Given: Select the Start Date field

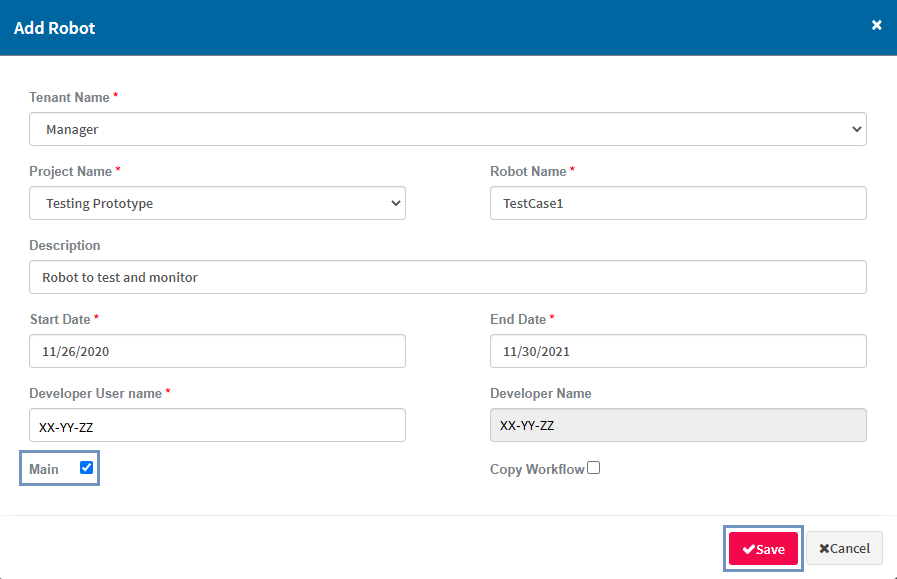Looking at the screenshot, I should click(217, 351).
